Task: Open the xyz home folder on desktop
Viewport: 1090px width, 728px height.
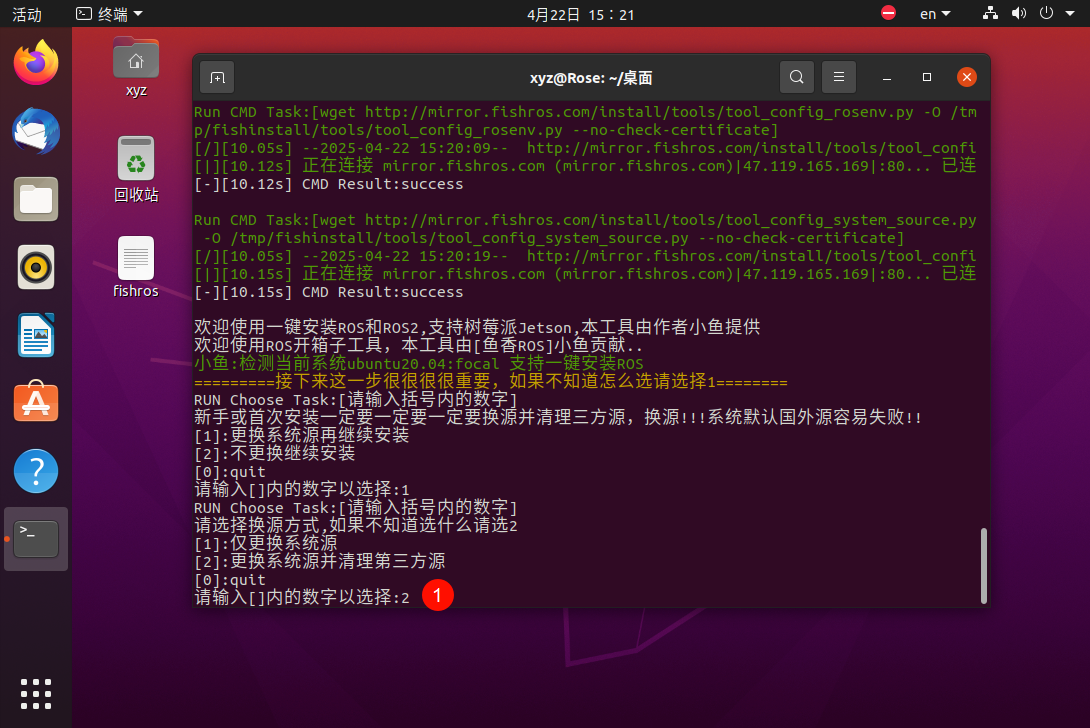Action: coord(136,67)
